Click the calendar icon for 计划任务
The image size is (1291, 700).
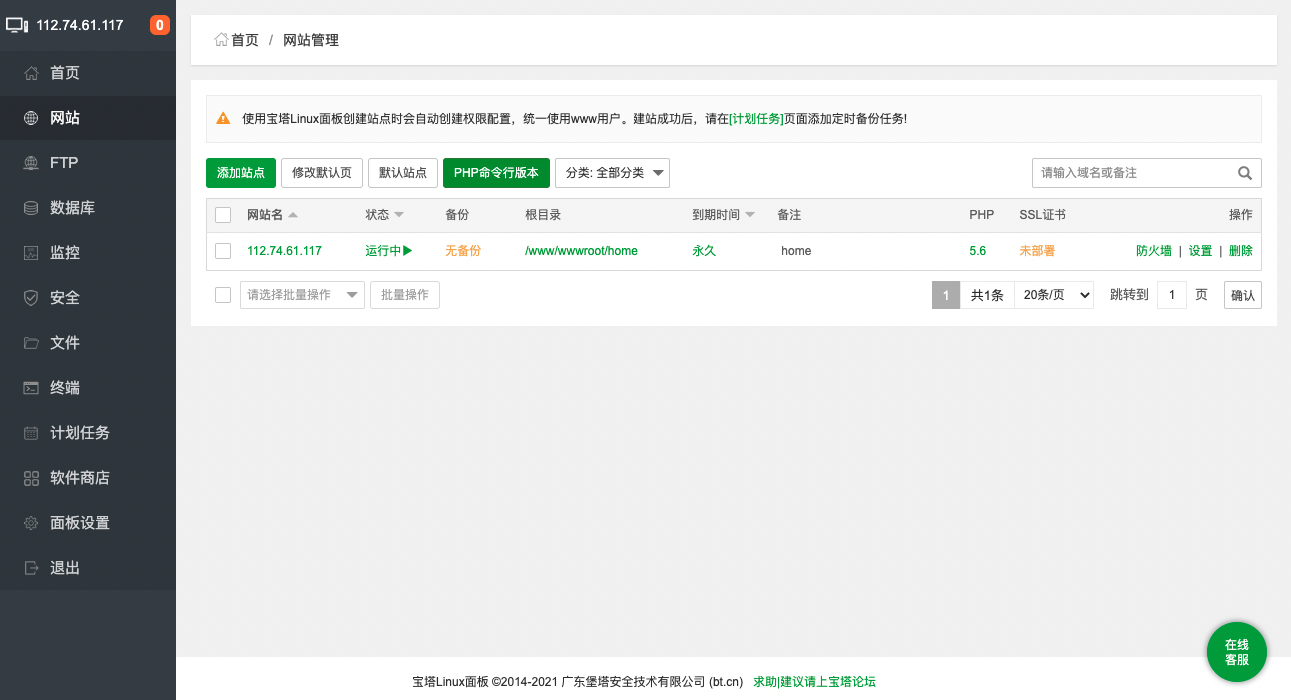tap(31, 433)
